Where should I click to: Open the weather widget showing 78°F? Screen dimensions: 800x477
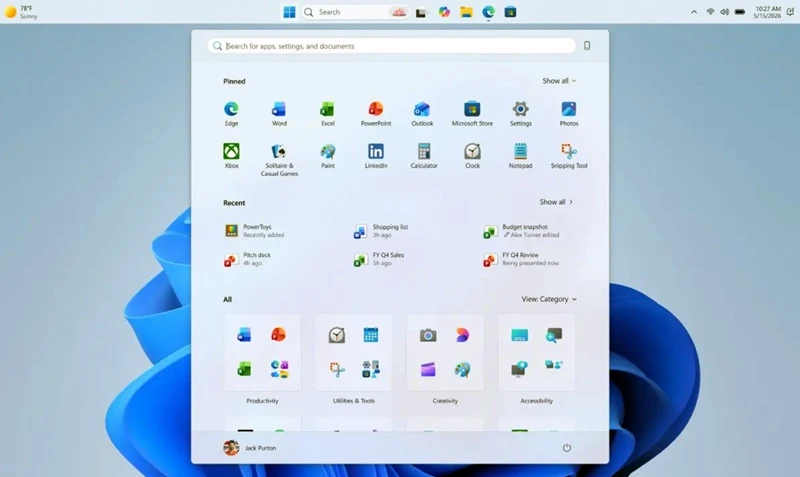pos(21,12)
